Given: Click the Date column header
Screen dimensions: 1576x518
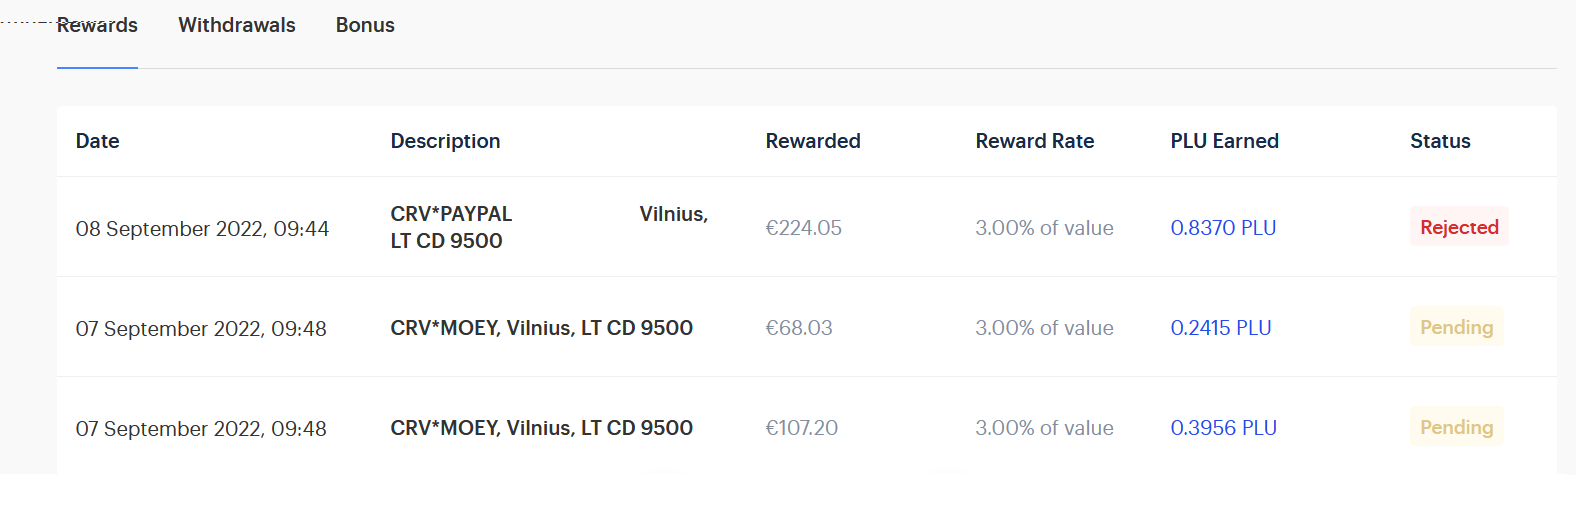Looking at the screenshot, I should [98, 141].
